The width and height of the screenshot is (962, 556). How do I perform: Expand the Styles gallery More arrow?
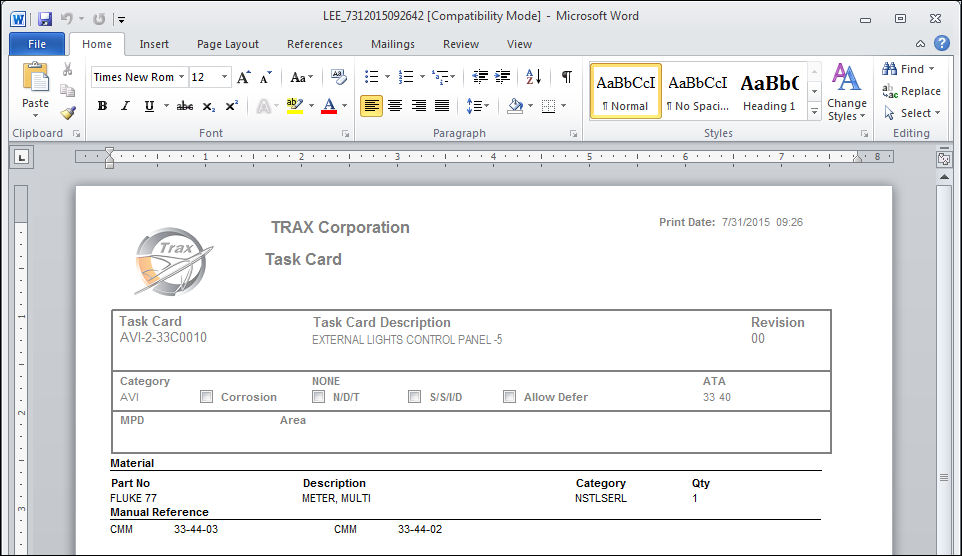click(x=814, y=112)
